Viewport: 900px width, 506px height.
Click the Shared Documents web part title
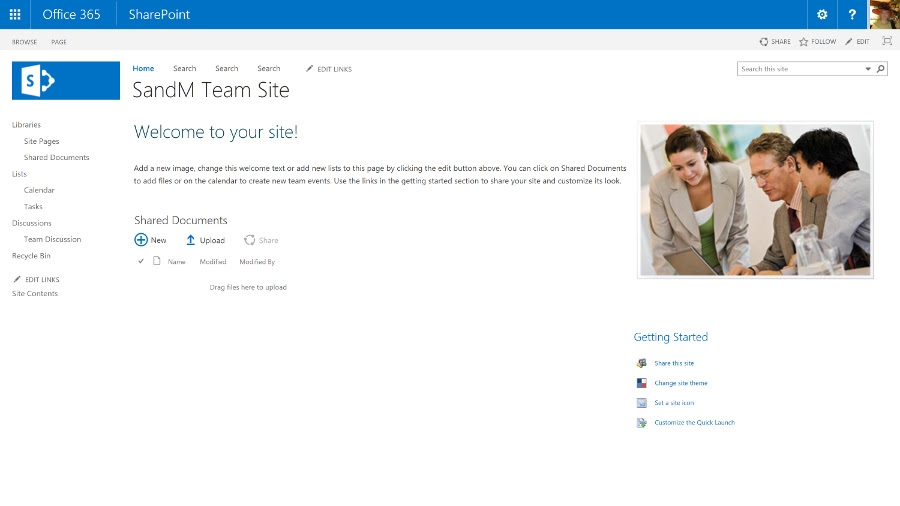(181, 220)
